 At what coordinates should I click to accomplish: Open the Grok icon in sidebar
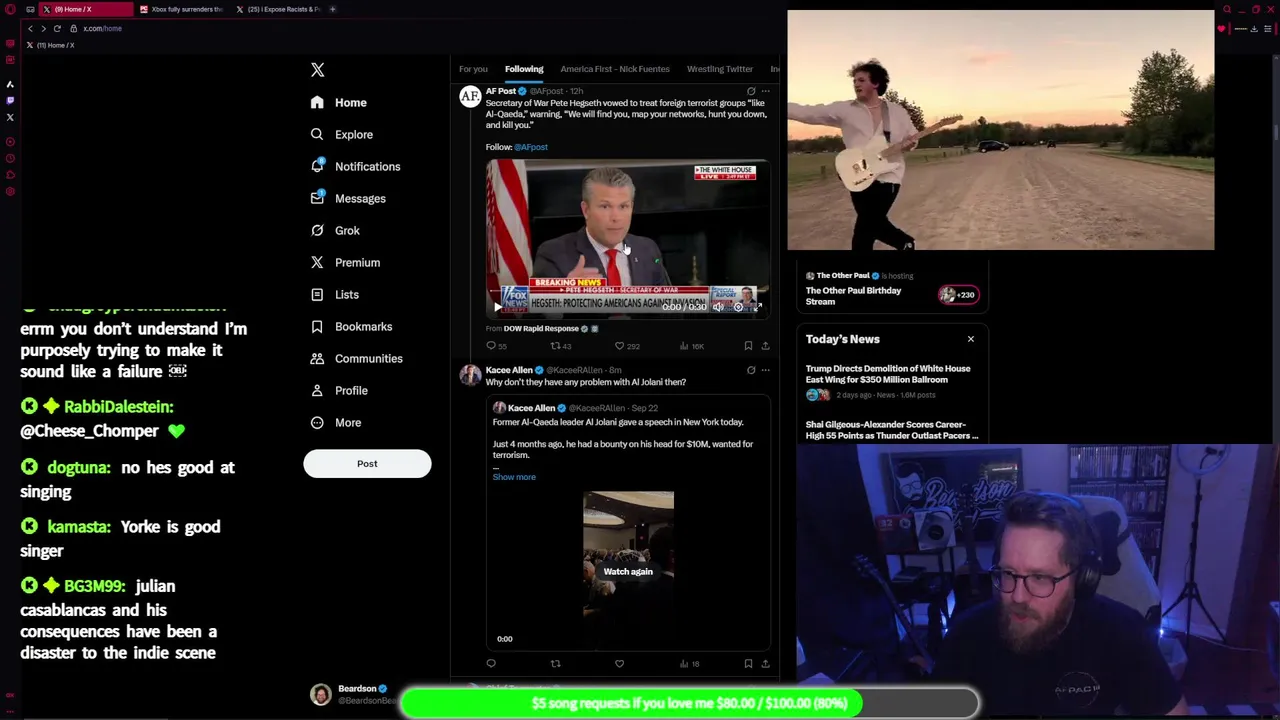[317, 230]
